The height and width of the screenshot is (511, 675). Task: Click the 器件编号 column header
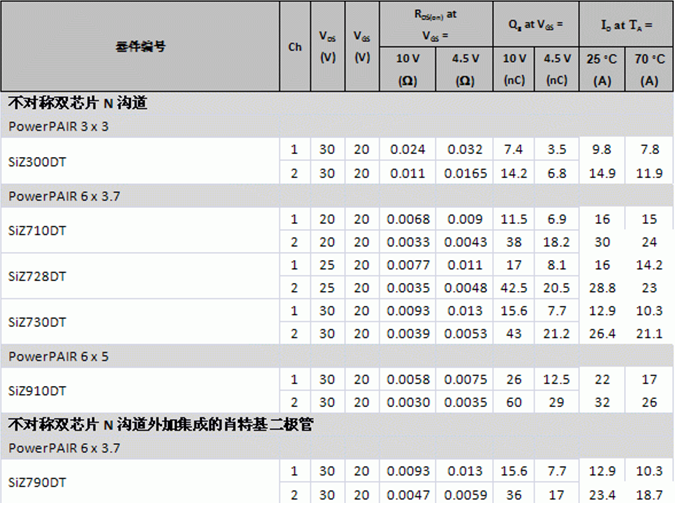point(140,47)
